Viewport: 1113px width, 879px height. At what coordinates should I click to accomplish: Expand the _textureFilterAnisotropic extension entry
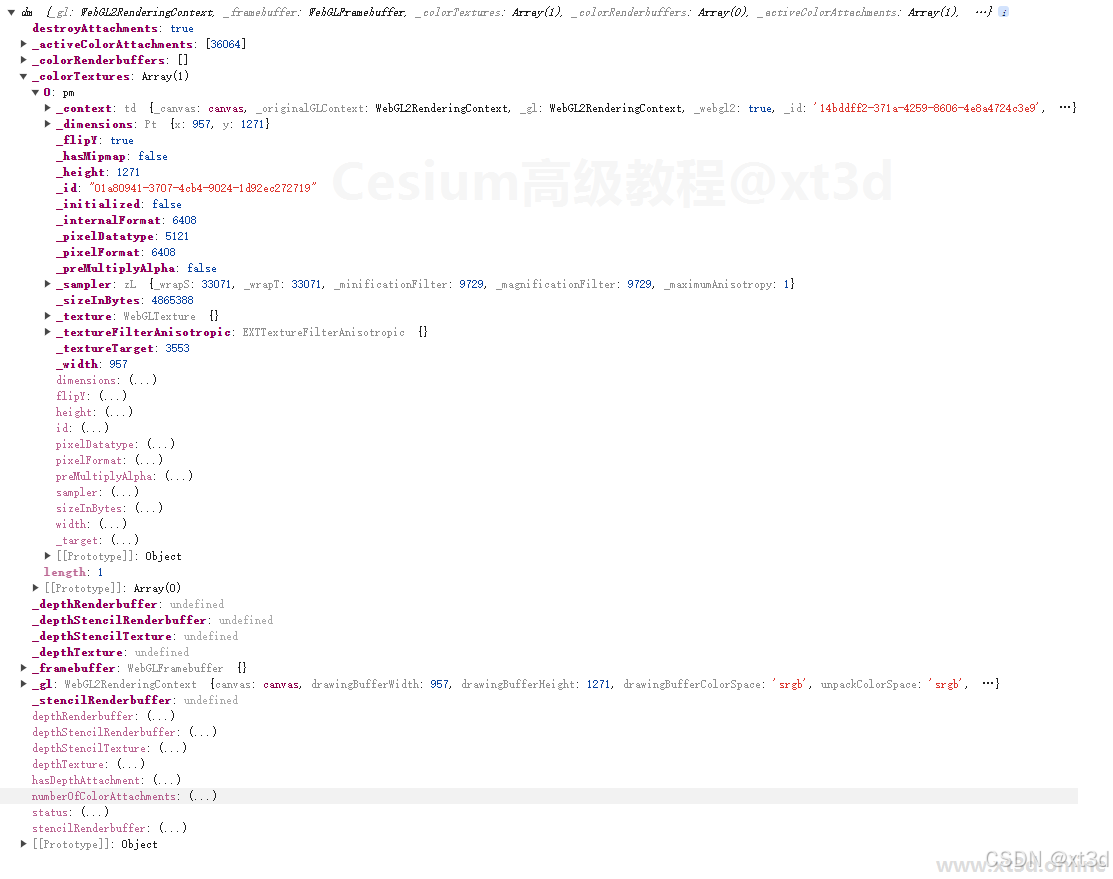(x=47, y=332)
